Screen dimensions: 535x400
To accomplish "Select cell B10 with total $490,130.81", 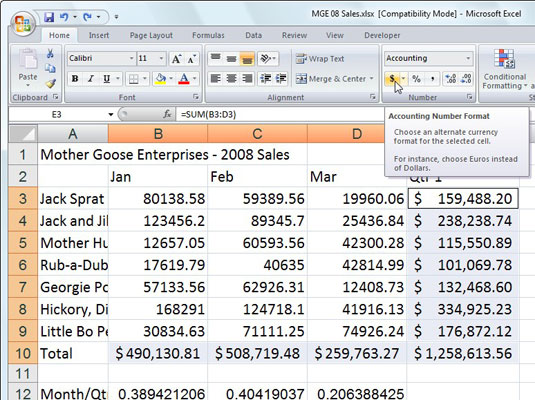I will point(158,353).
